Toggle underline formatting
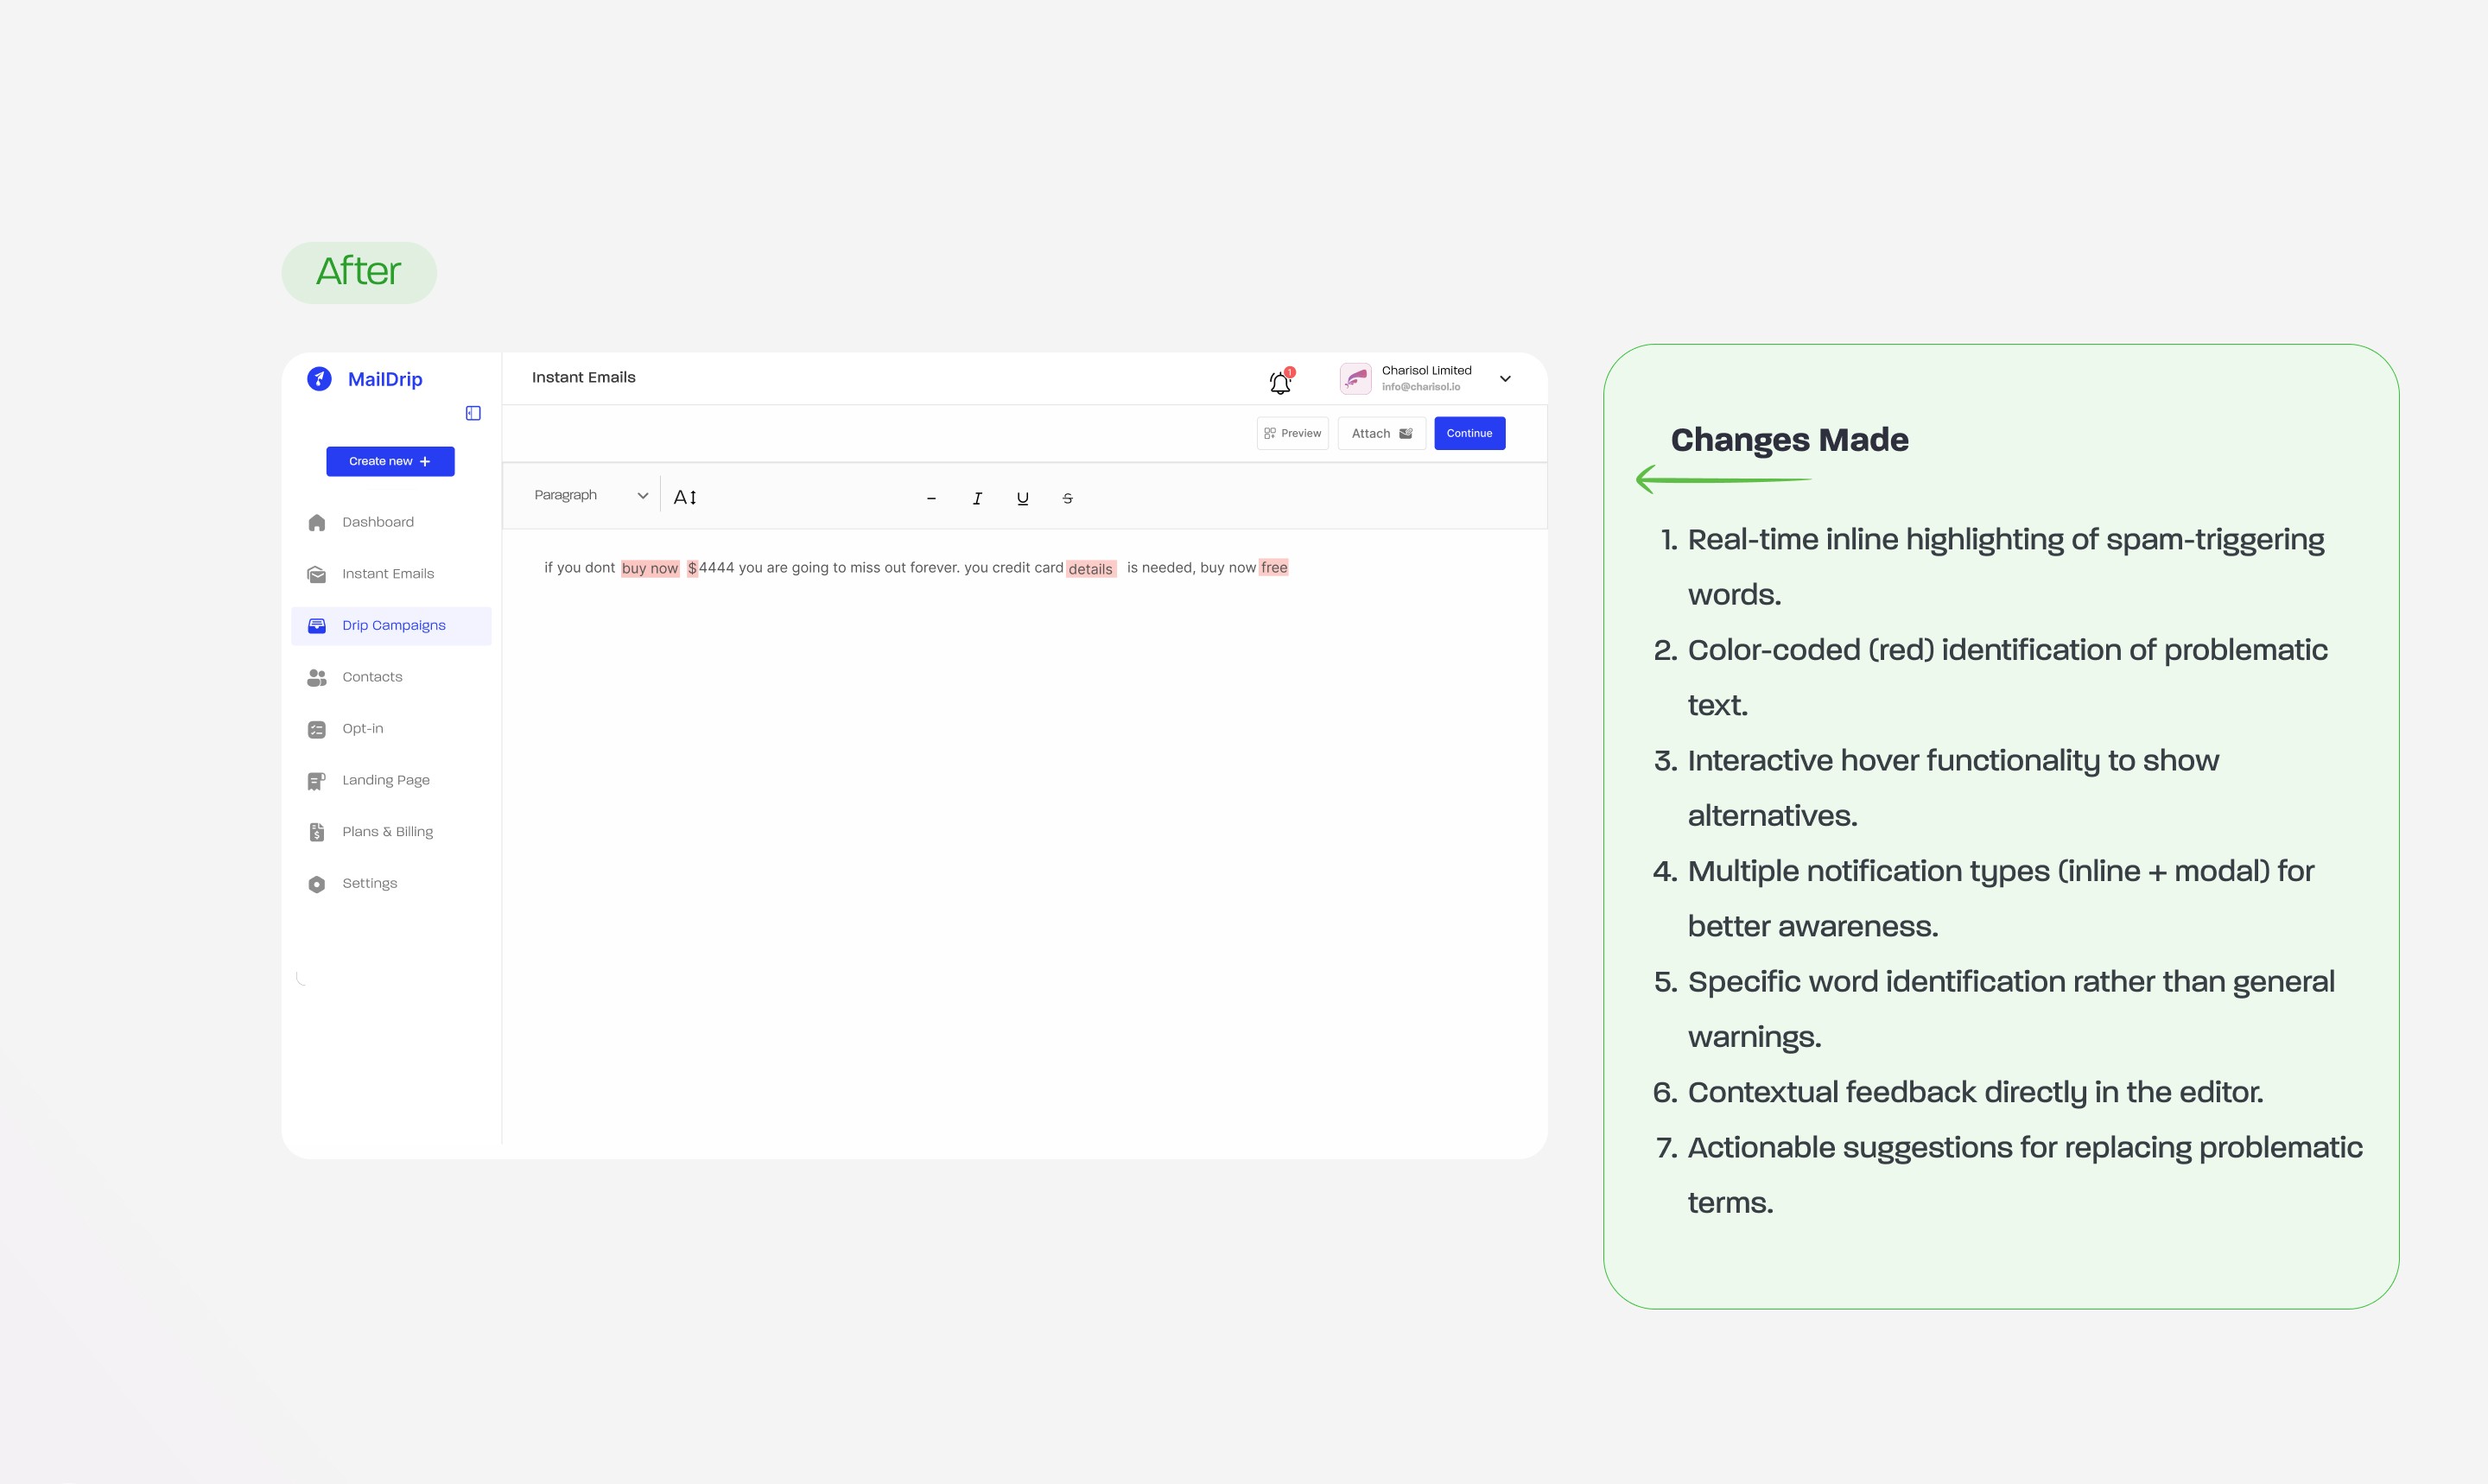Viewport: 2488px width, 1484px height. tap(1022, 498)
